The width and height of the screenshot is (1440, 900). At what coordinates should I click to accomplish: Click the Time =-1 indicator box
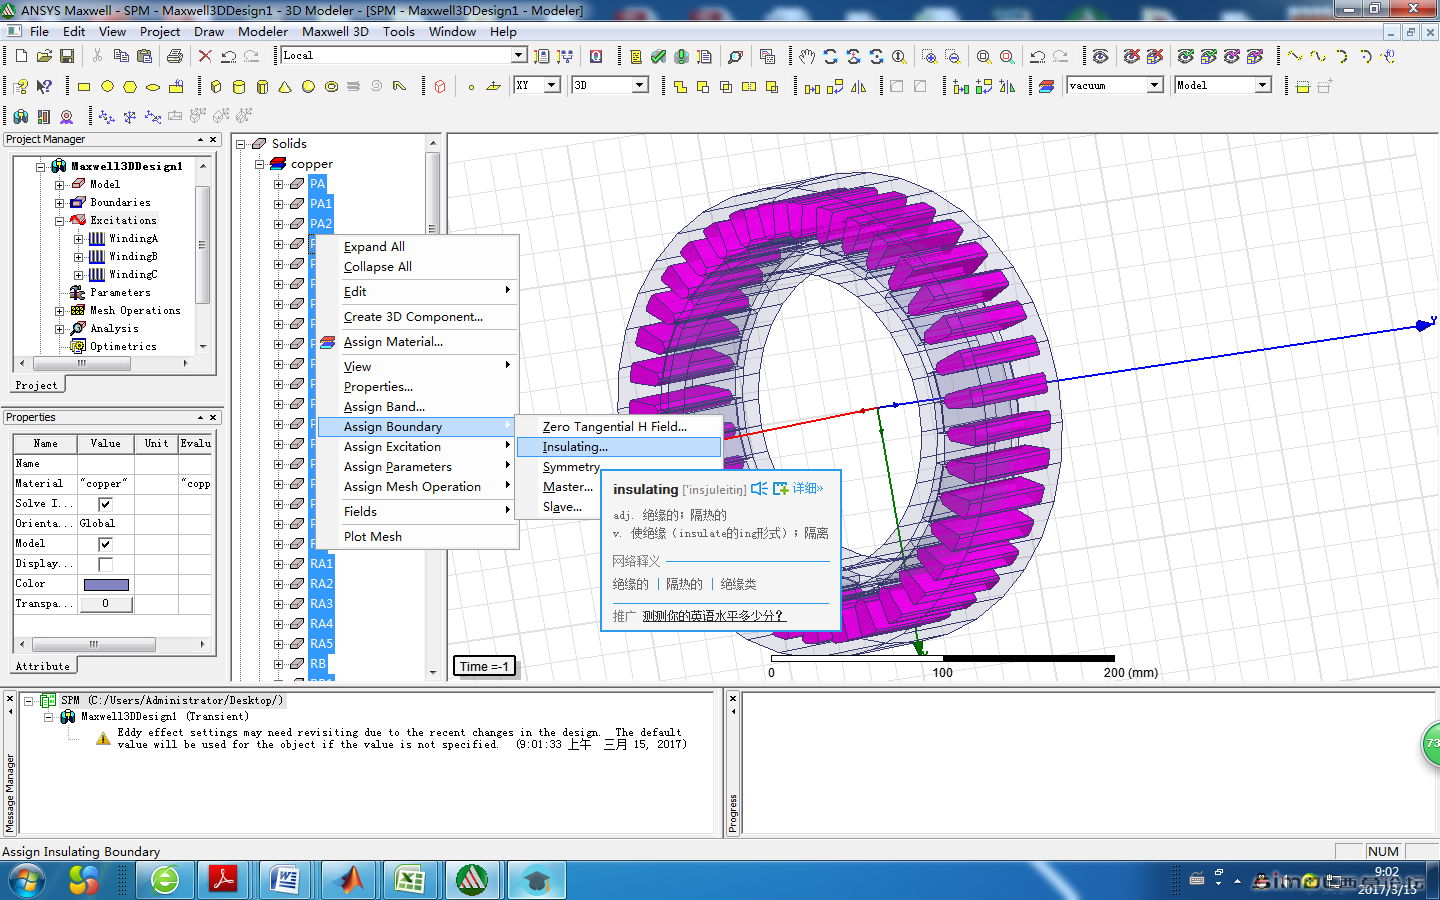pyautogui.click(x=485, y=666)
